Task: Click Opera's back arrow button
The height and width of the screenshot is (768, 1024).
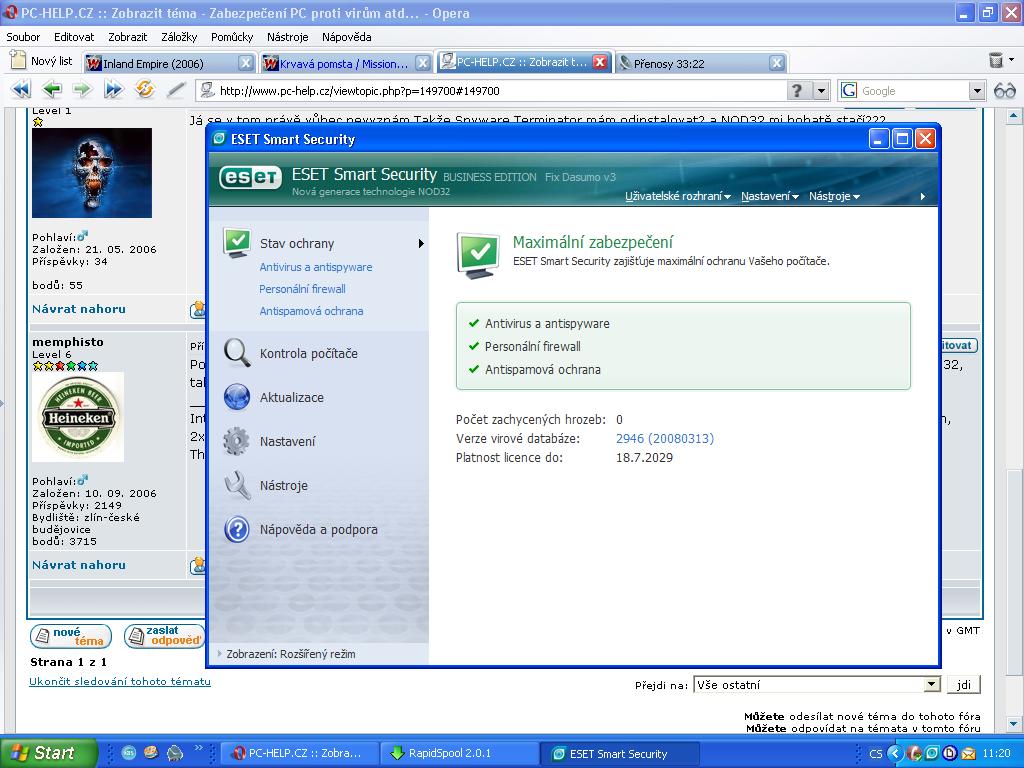Action: [51, 90]
